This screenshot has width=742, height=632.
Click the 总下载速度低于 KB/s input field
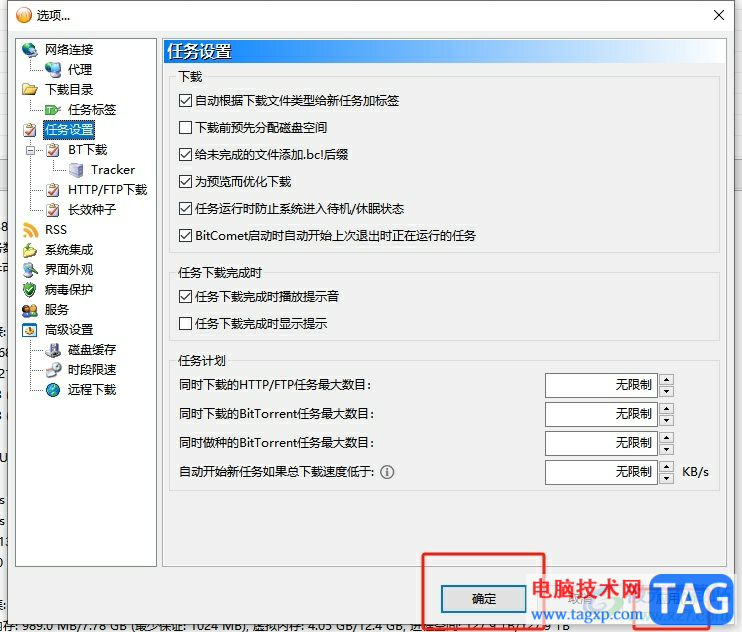[x=601, y=472]
